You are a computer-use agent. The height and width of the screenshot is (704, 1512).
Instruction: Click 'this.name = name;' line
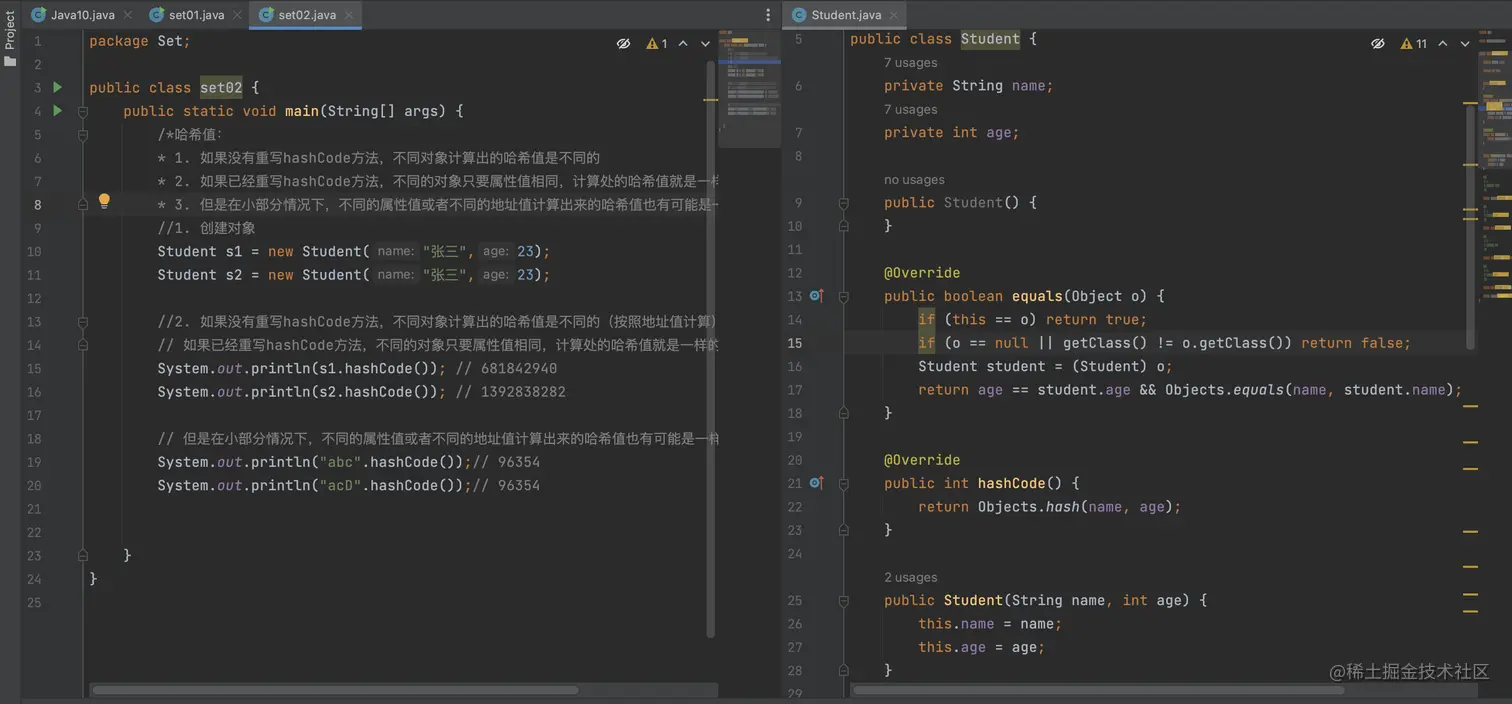click(990, 624)
